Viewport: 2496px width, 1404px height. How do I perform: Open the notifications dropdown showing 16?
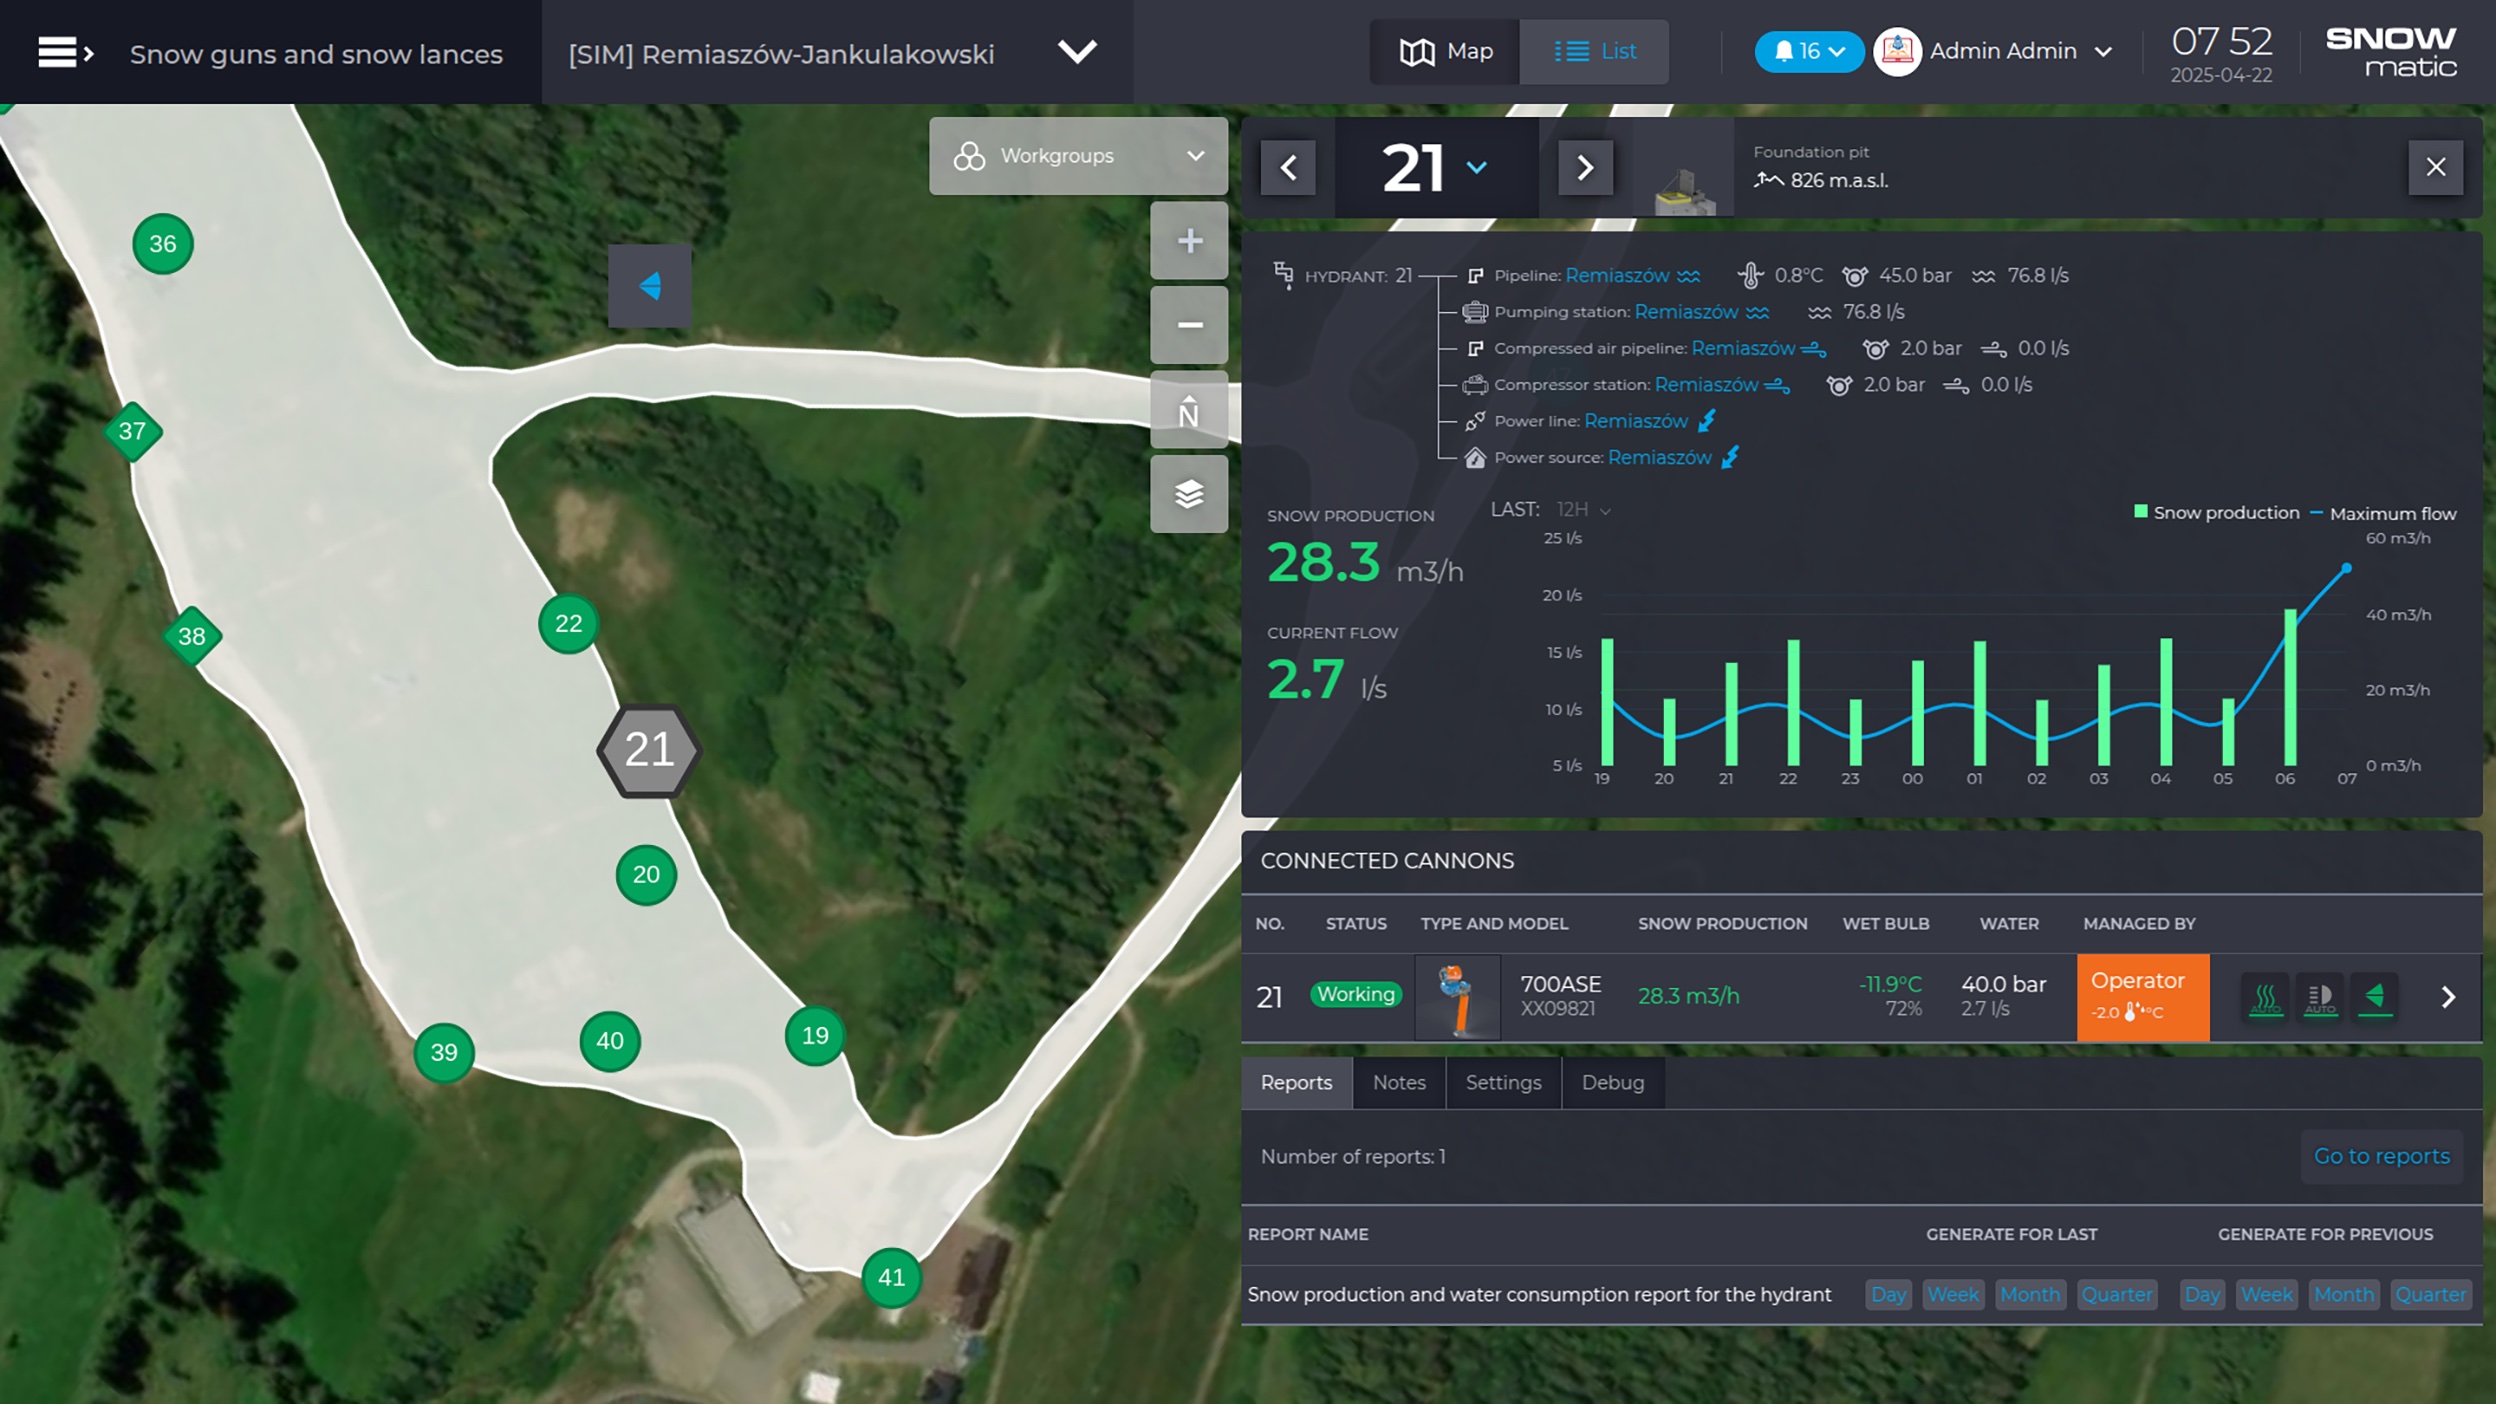[x=1808, y=51]
